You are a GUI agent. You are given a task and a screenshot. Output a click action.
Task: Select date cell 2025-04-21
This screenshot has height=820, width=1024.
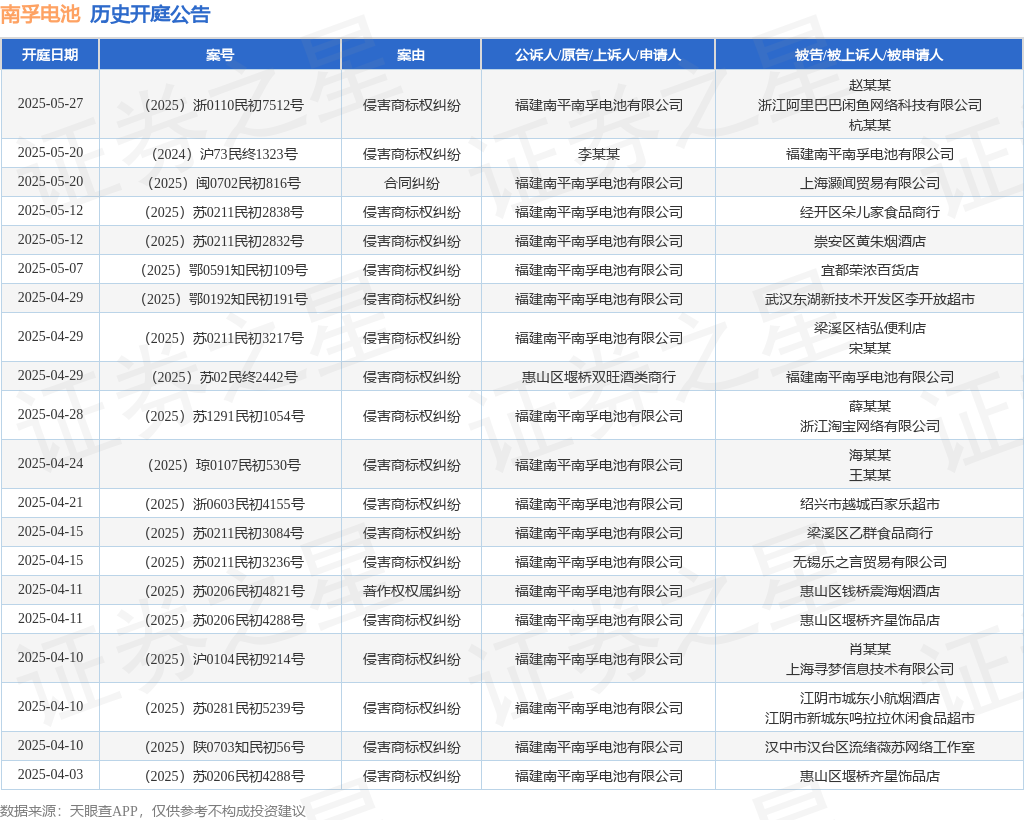[50, 503]
